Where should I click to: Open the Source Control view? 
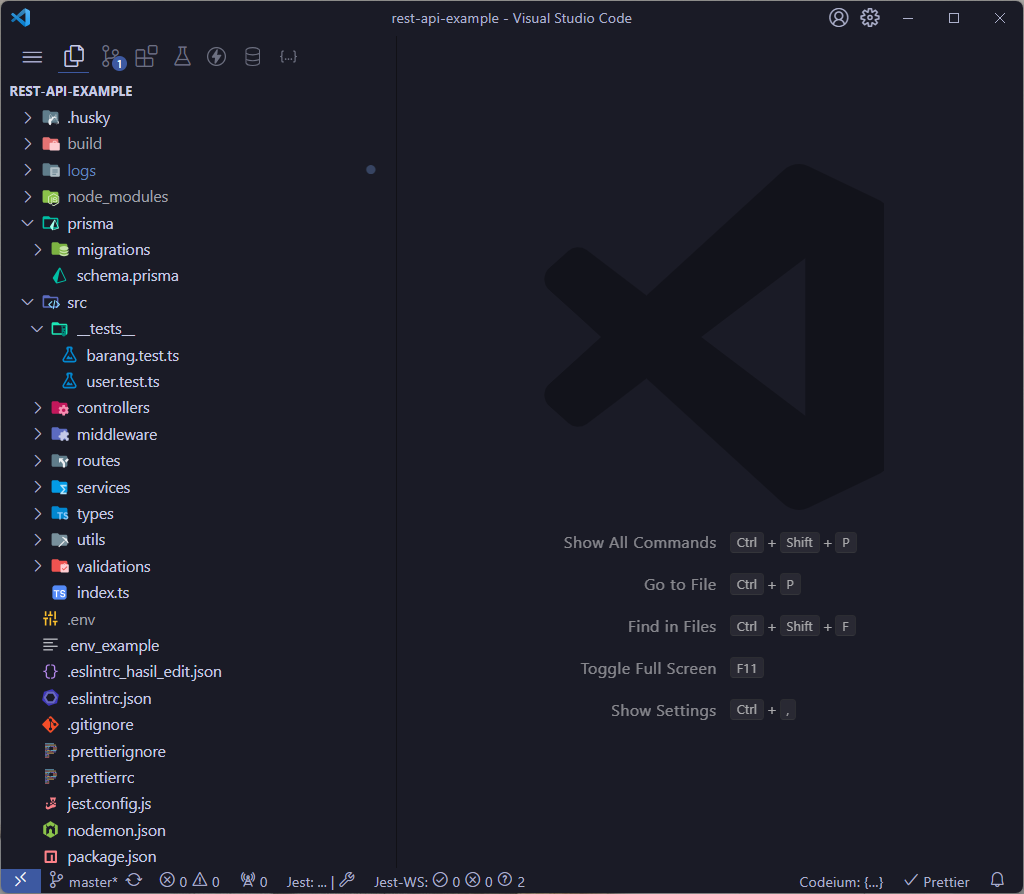pos(112,57)
